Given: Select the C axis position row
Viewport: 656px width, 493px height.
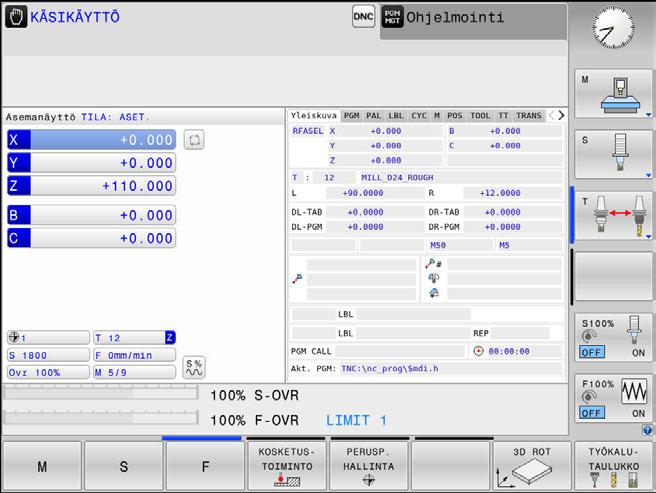Looking at the screenshot, I should 92,238.
